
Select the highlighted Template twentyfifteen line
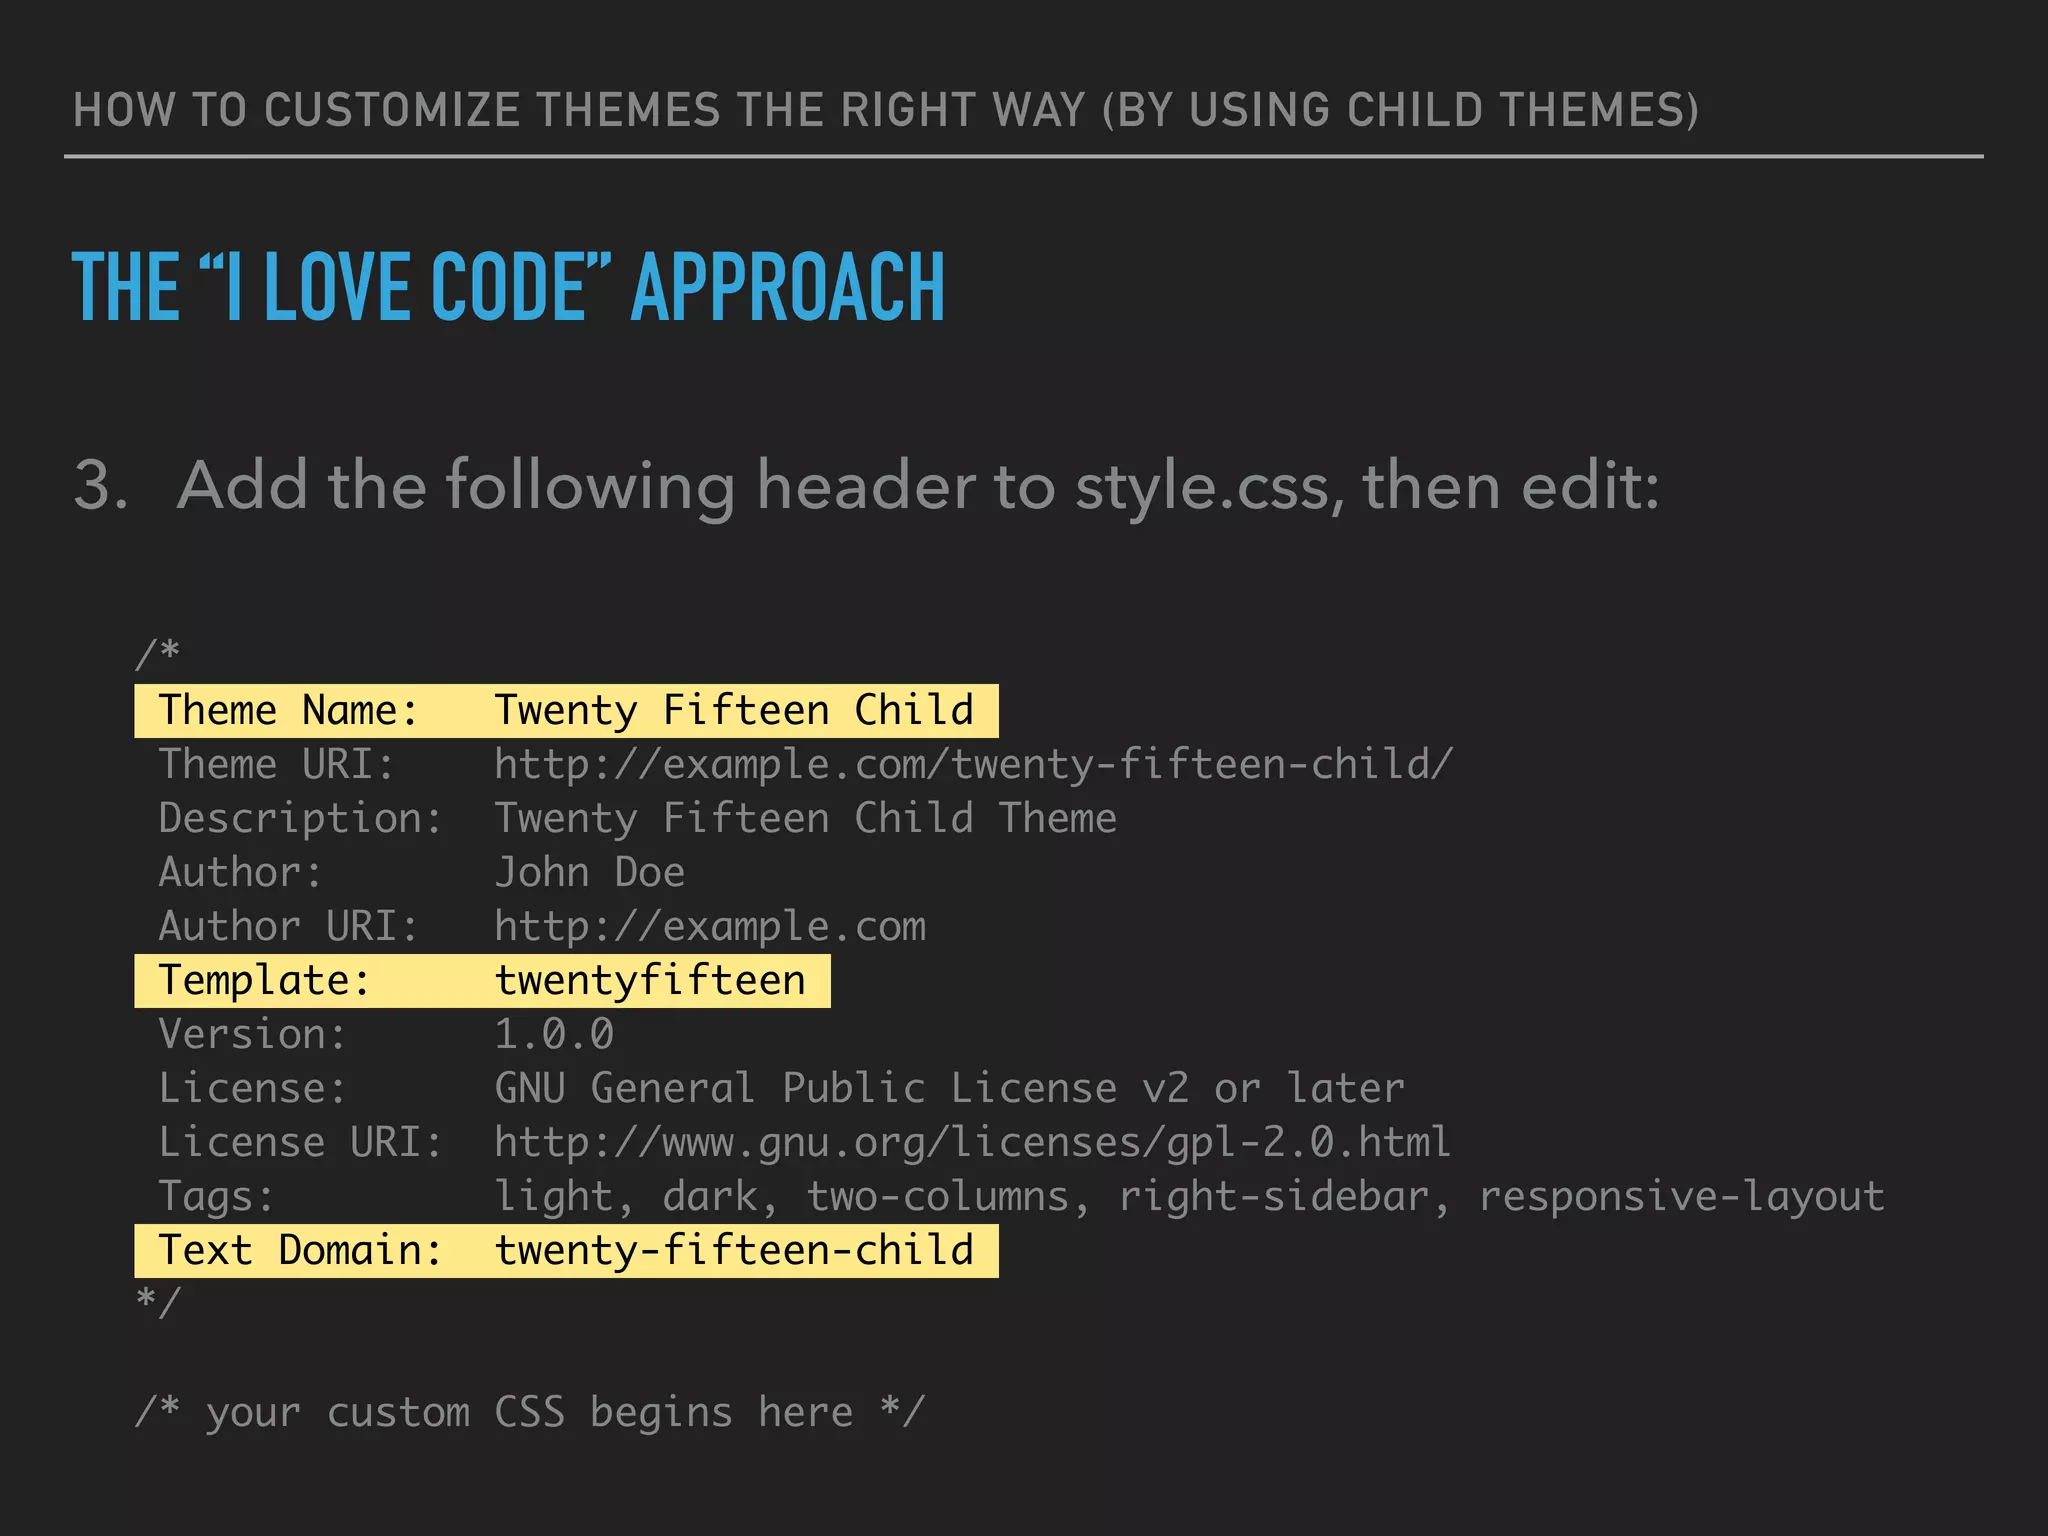tap(482, 981)
